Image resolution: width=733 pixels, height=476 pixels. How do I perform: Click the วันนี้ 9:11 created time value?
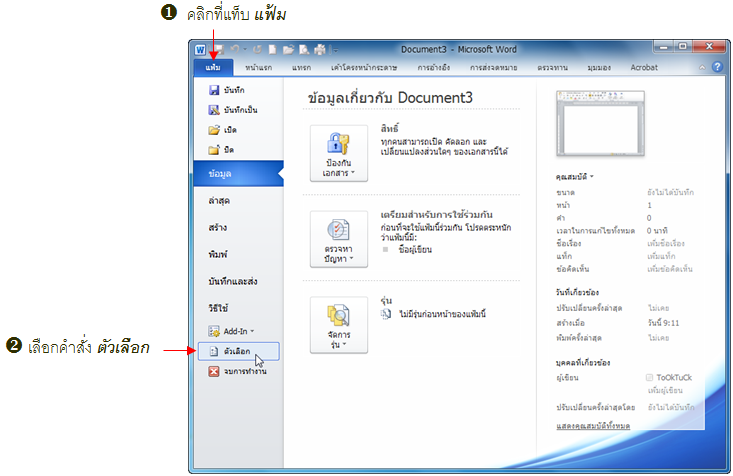tap(663, 323)
